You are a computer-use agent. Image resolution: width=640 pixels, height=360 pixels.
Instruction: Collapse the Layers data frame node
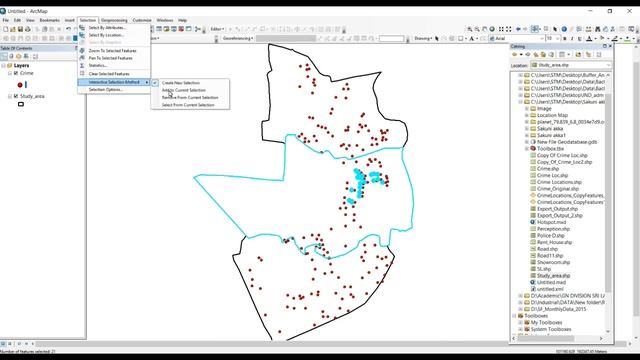(4, 65)
